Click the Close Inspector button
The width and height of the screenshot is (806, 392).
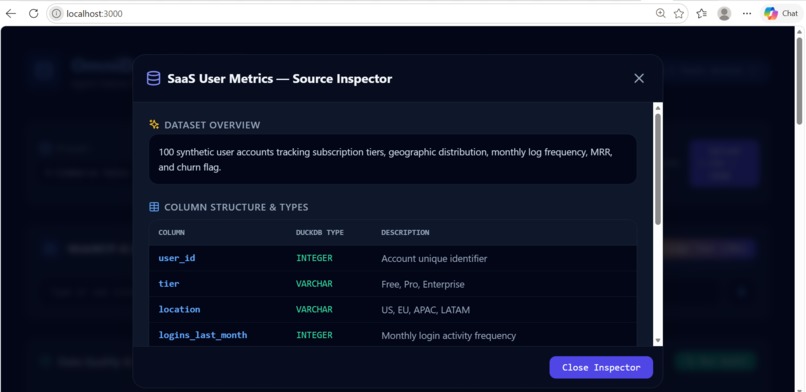(x=601, y=367)
